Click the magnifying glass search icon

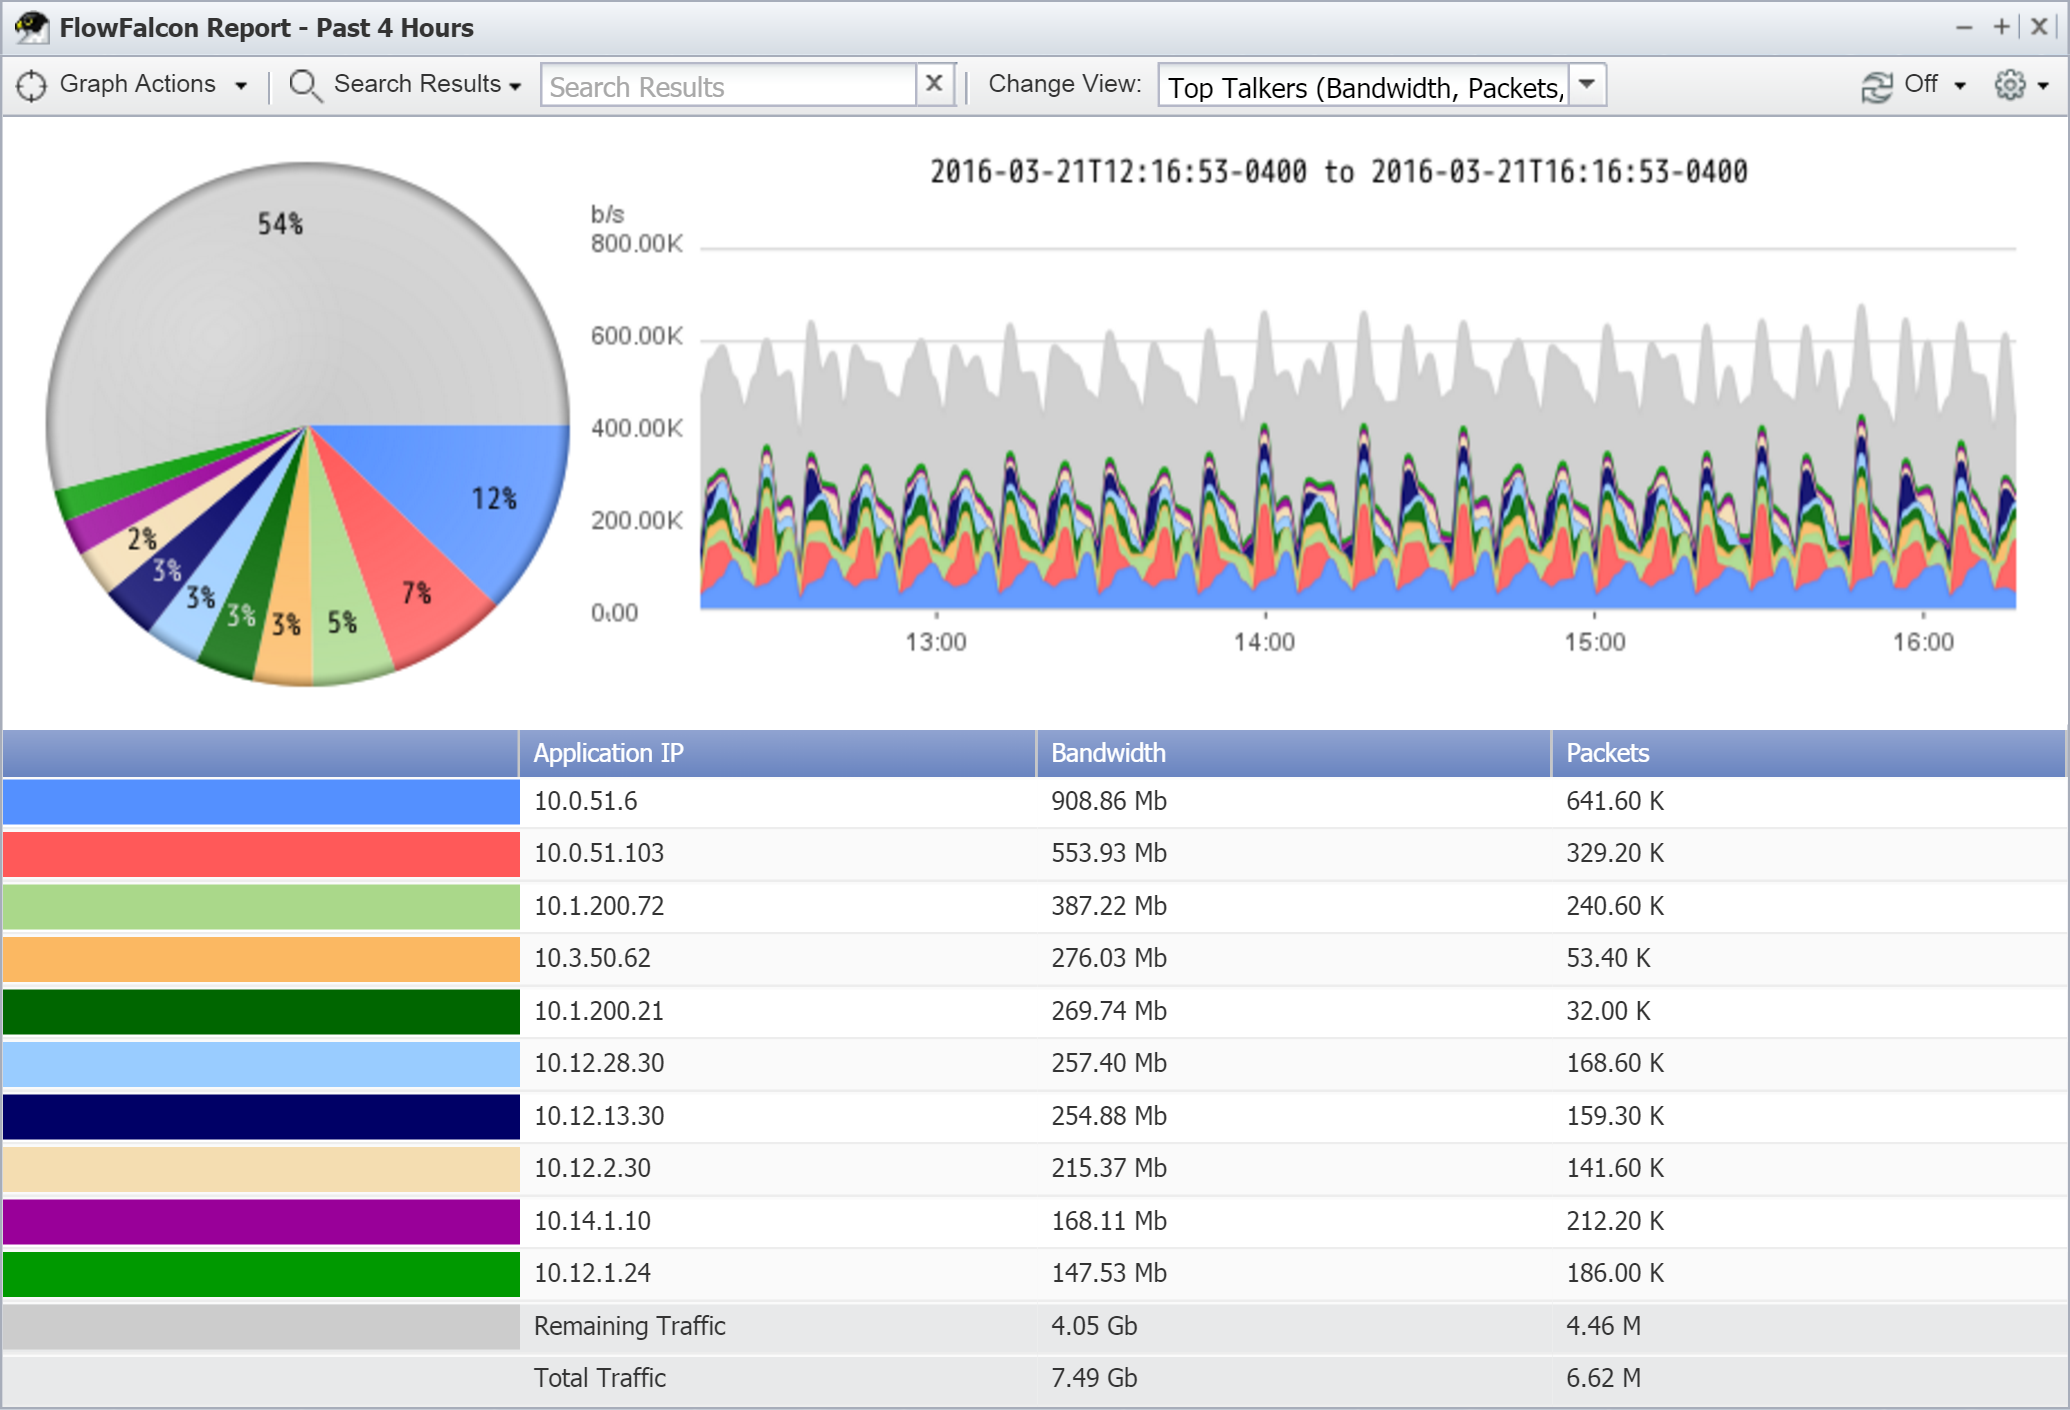click(x=305, y=86)
